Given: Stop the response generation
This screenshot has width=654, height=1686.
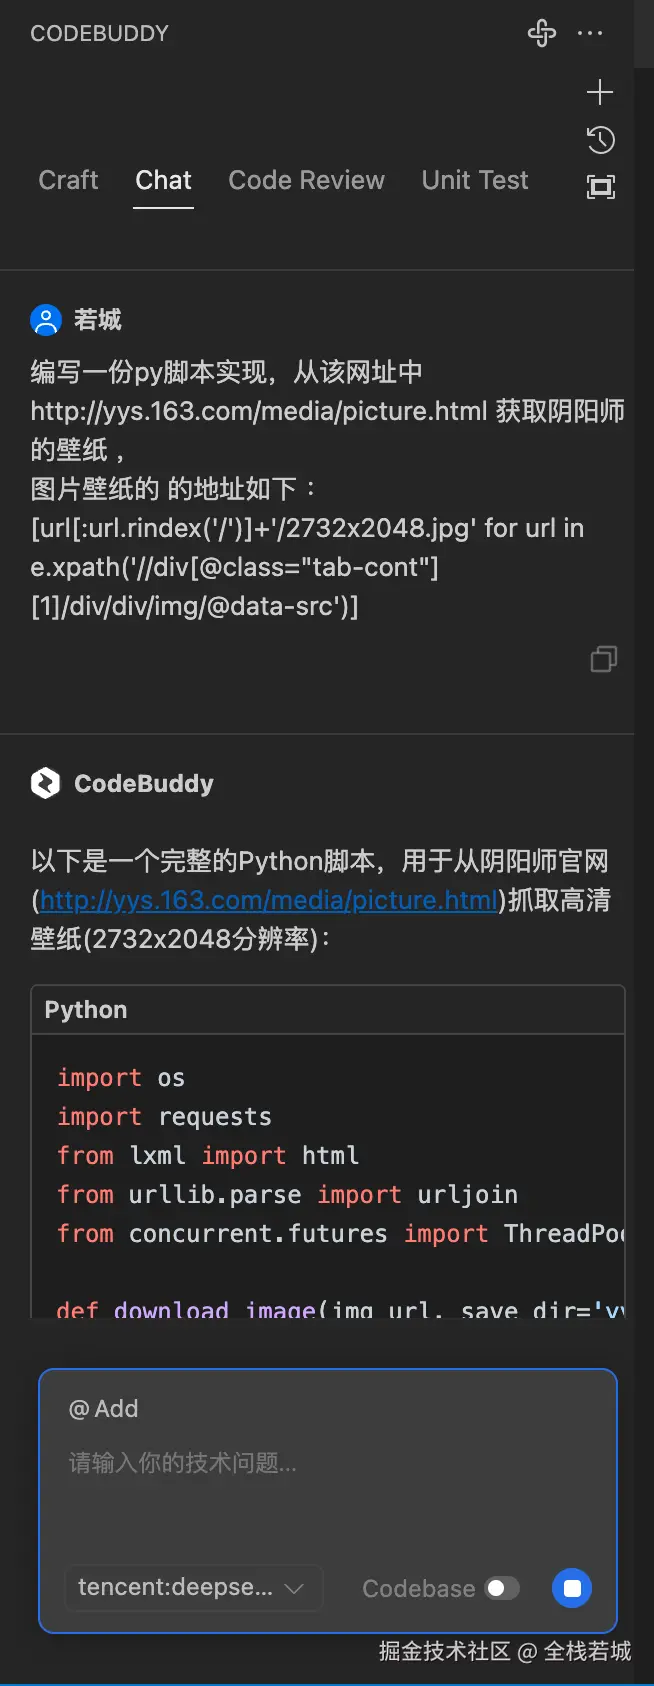Looking at the screenshot, I should click(571, 1588).
